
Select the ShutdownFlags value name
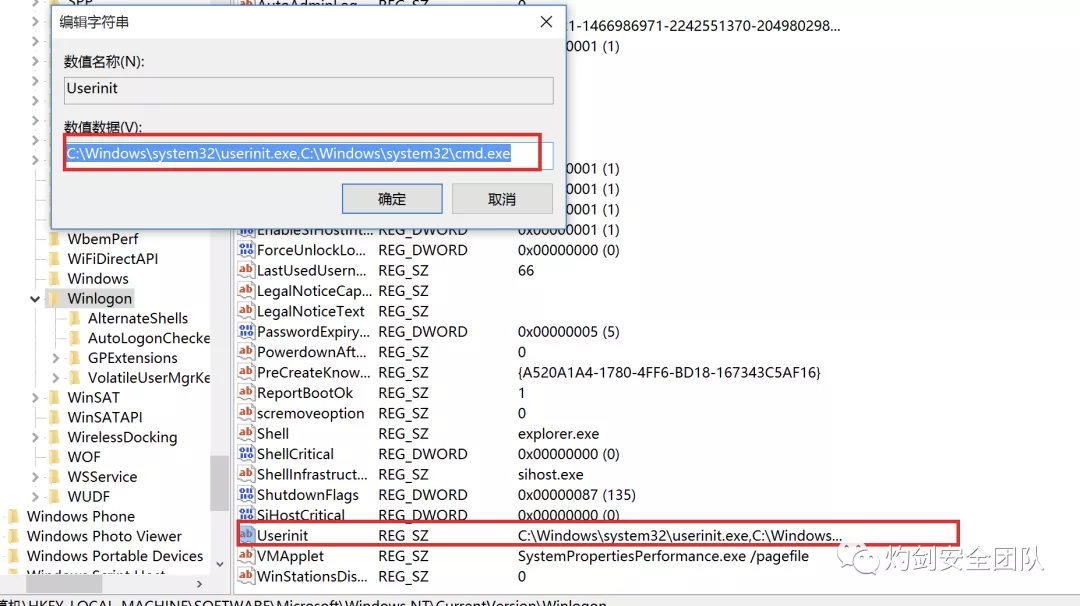pos(308,495)
